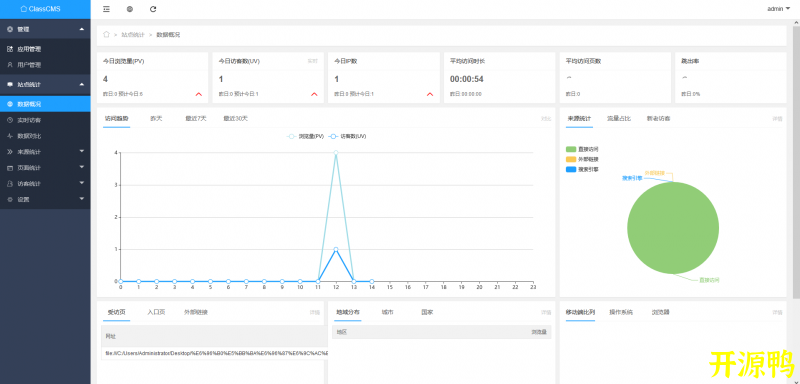Click the 用户管理 person icon
The height and width of the screenshot is (384, 800).
[10, 65]
